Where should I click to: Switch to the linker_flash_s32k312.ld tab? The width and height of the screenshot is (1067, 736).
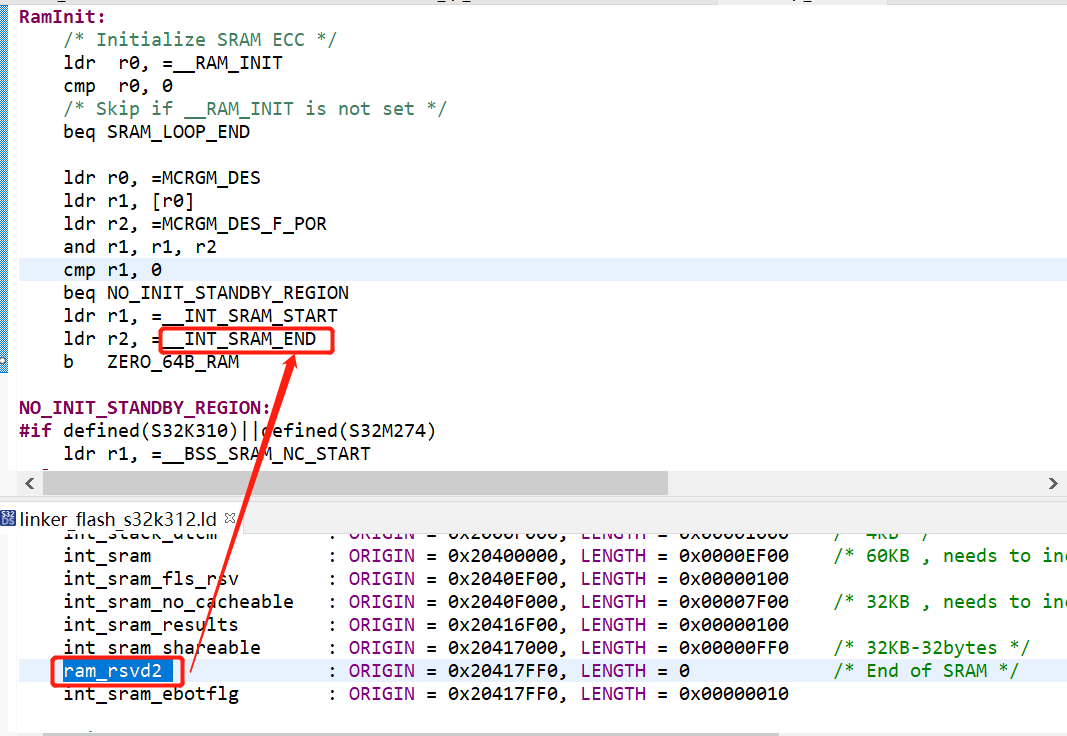click(120, 518)
